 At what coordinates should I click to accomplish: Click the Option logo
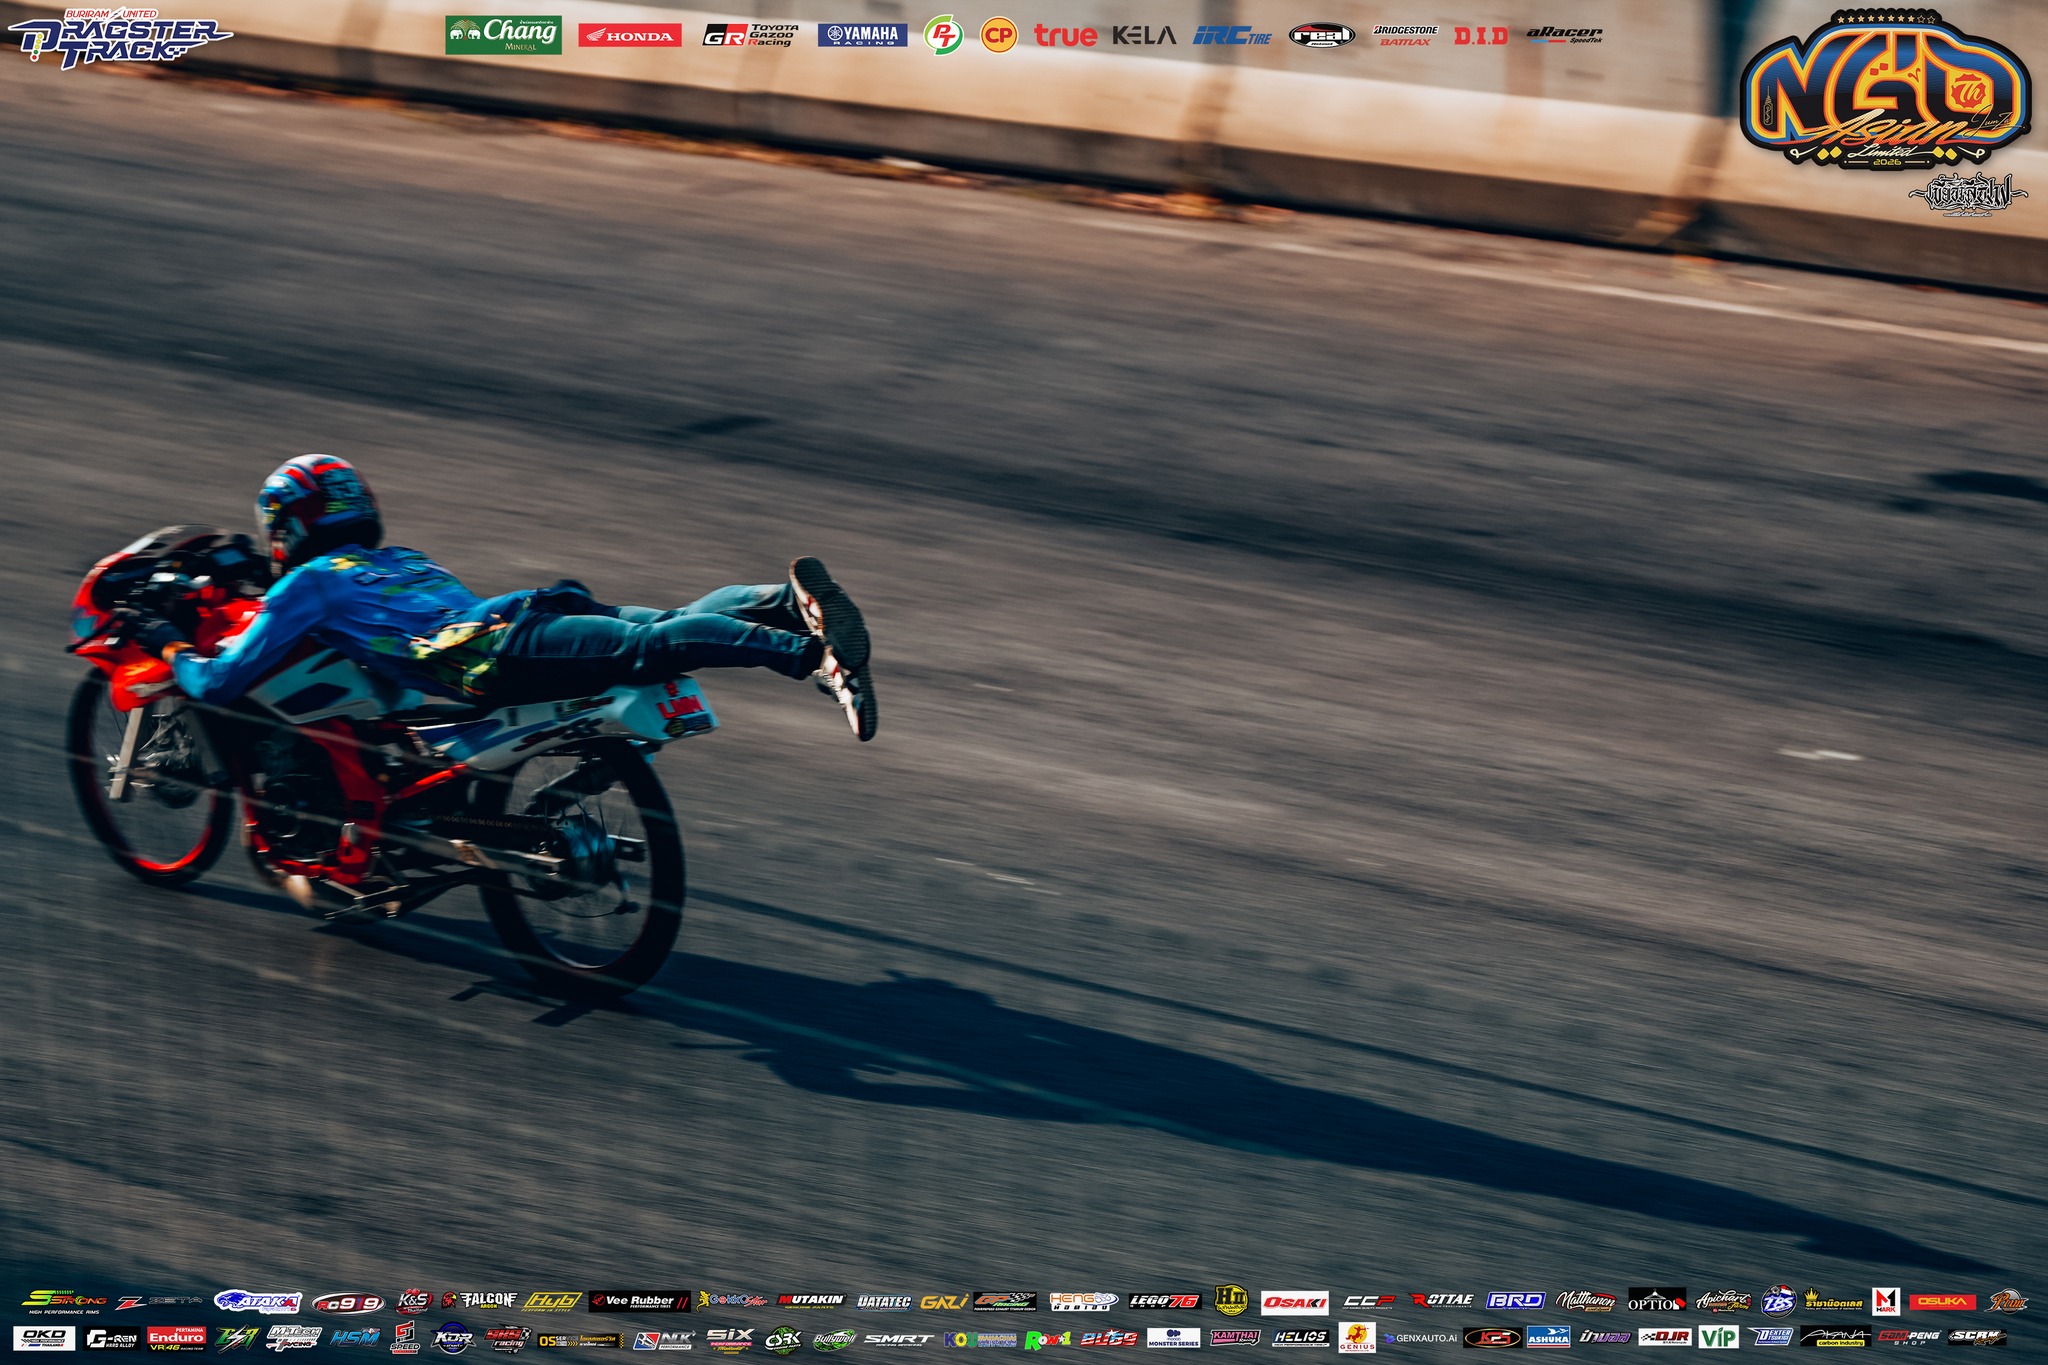1657,1301
